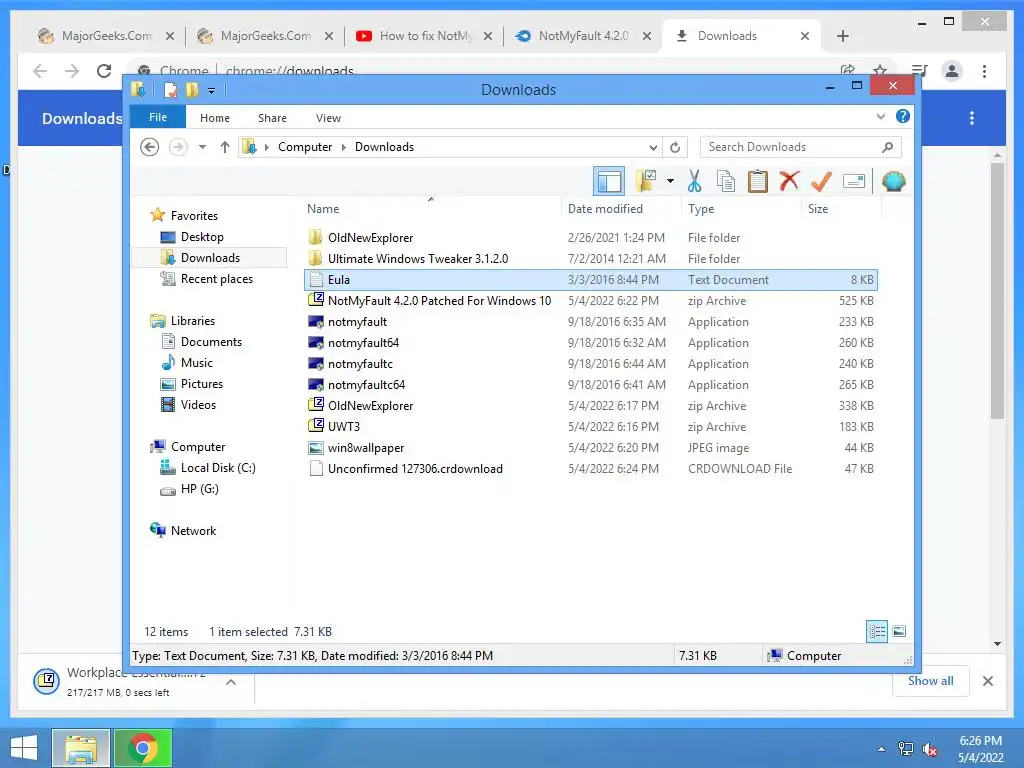Open Videos library in sidebar

(198, 404)
